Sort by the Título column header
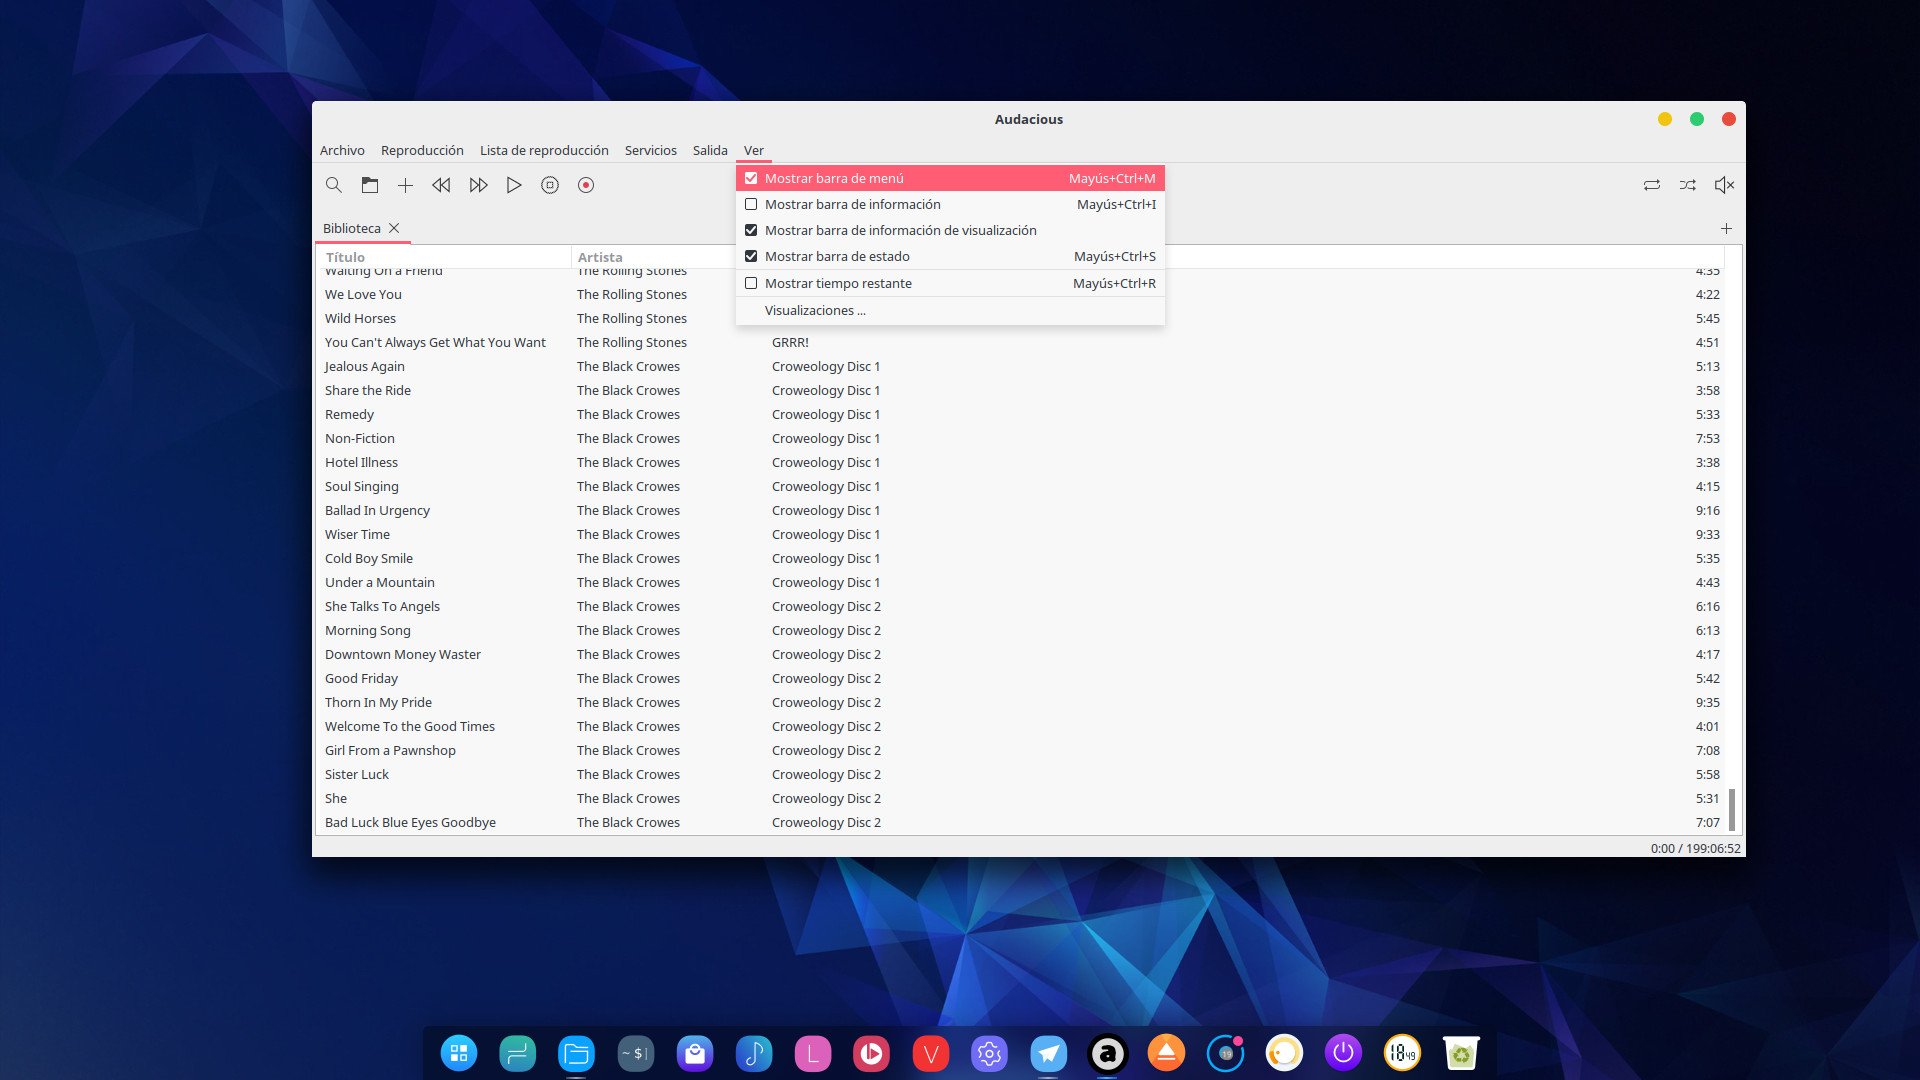The image size is (1920, 1080). click(x=443, y=257)
